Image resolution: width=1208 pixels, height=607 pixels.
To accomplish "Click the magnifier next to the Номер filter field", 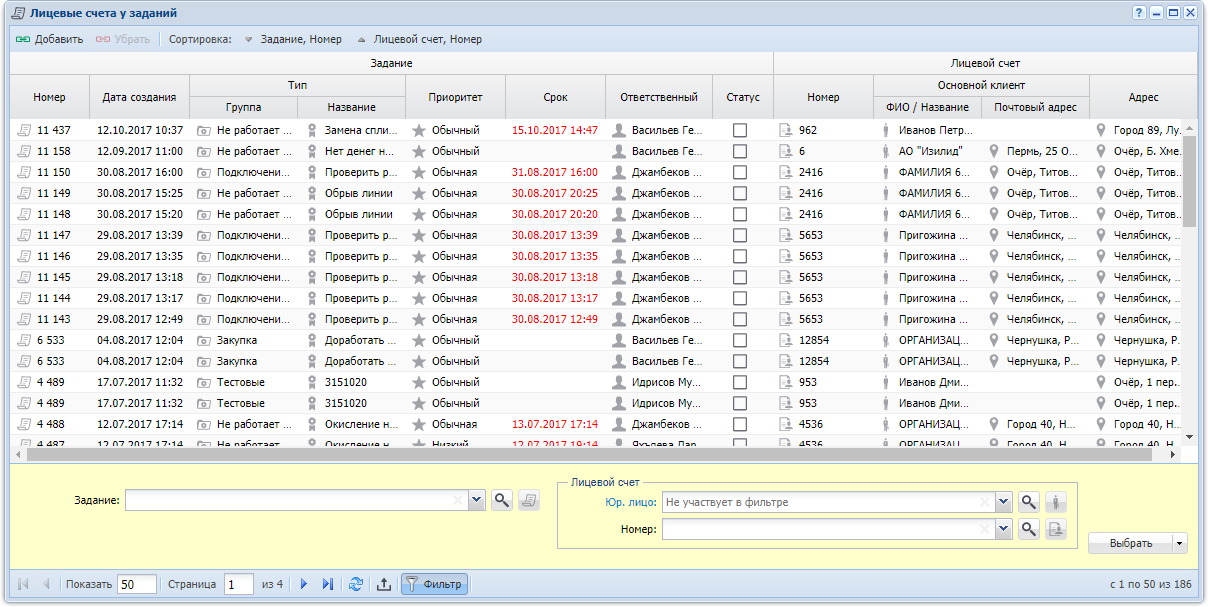I will (1029, 529).
